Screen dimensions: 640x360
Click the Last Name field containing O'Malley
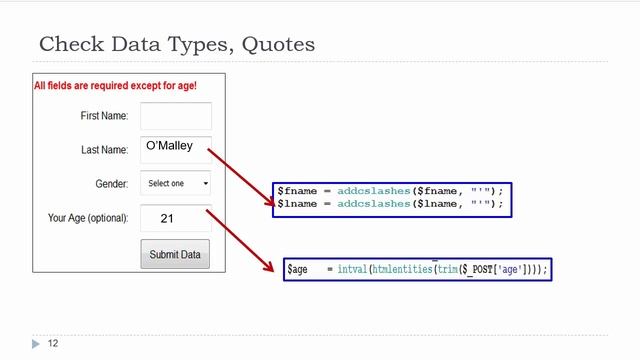click(176, 150)
